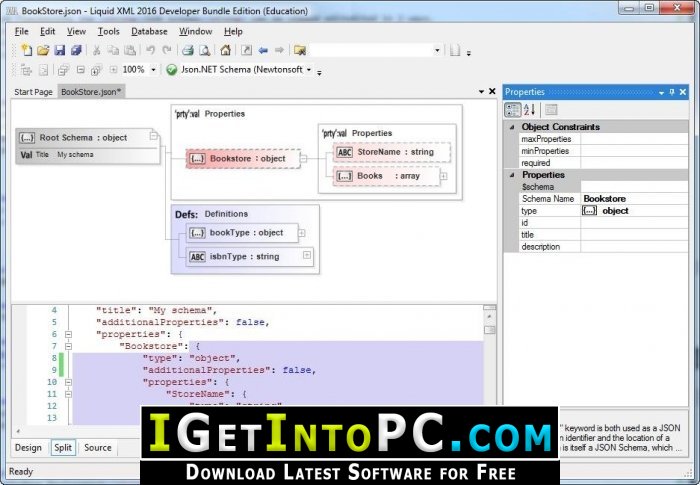Open the Database menu
This screenshot has width=700, height=485.
point(149,31)
